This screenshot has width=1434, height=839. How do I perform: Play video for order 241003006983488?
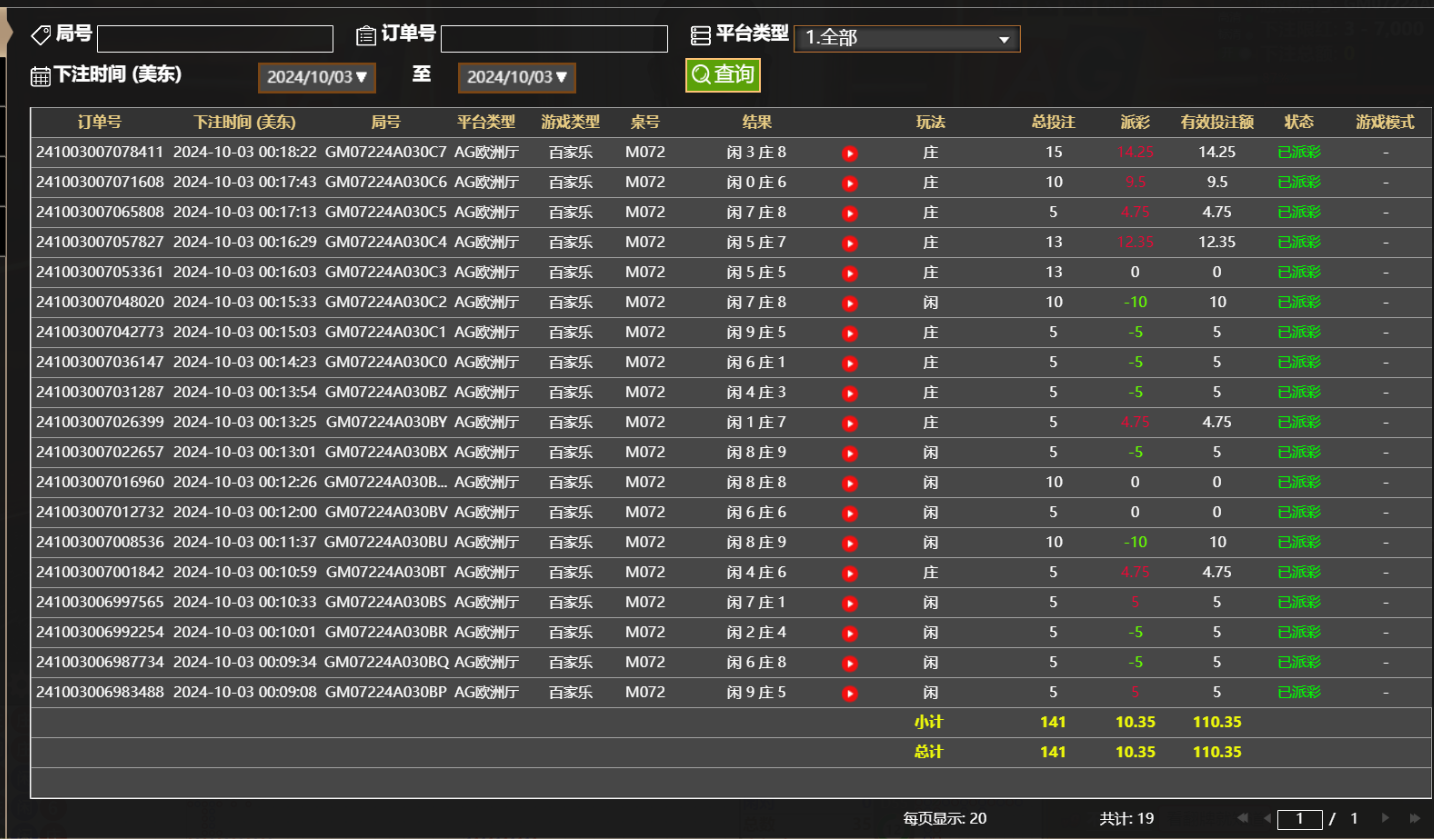click(850, 692)
